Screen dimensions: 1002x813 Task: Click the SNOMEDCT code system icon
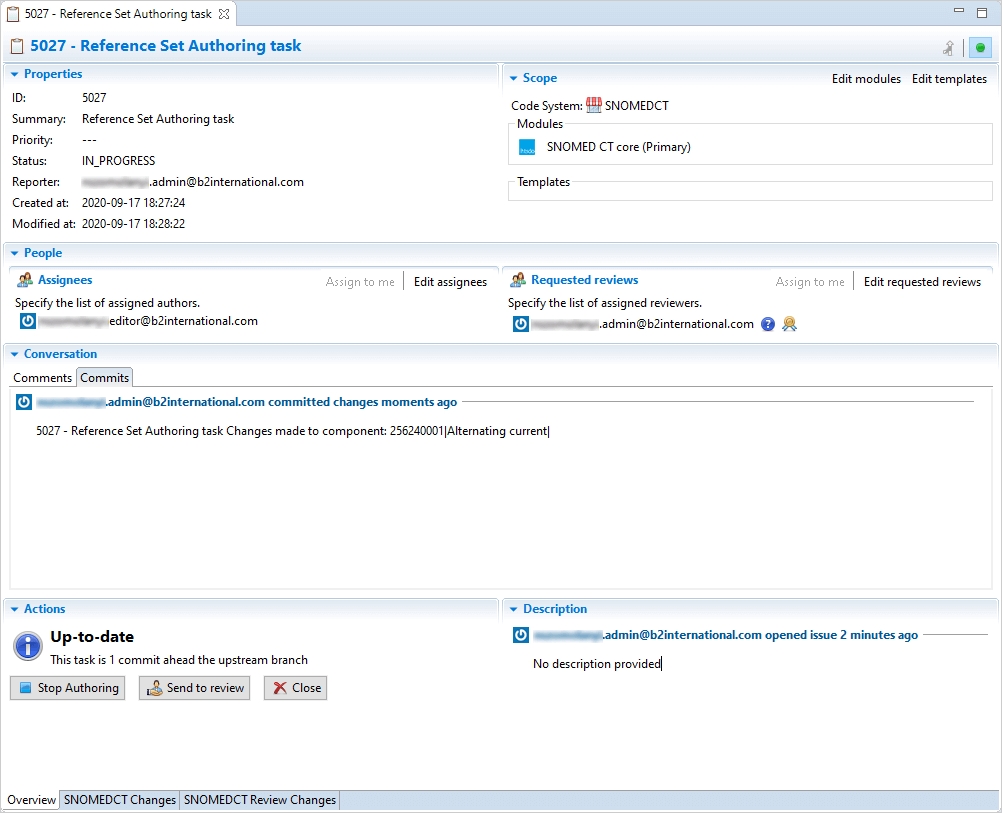click(594, 105)
